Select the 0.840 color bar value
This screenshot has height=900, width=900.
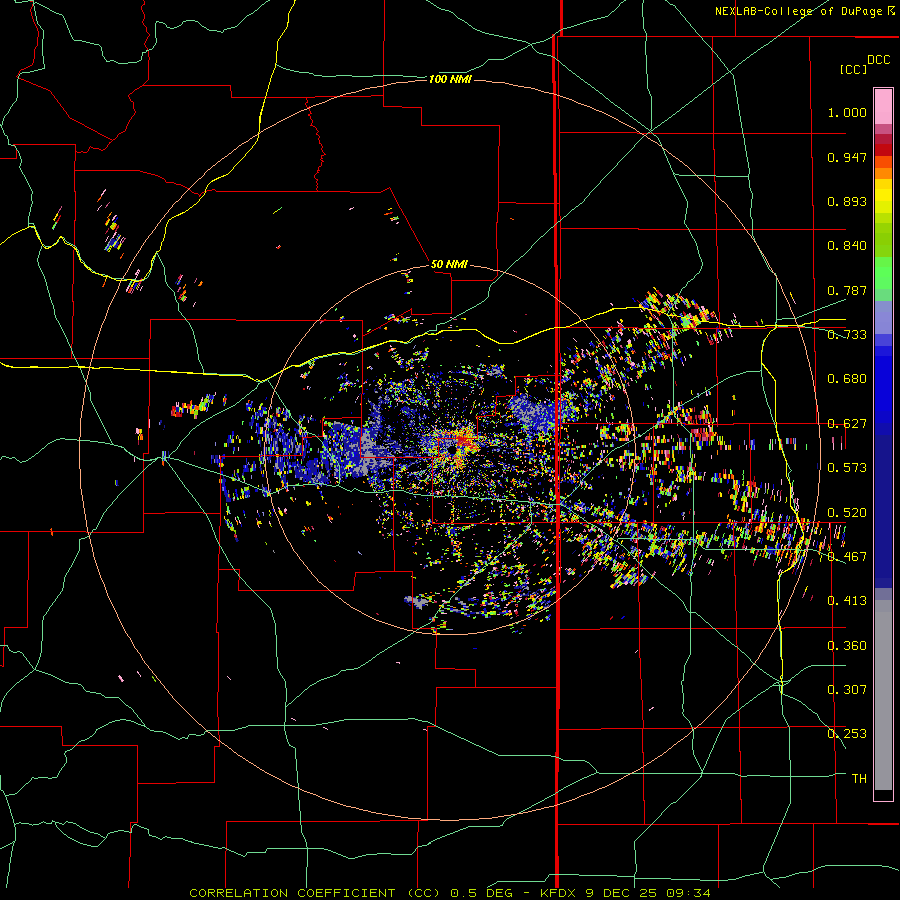click(847, 246)
